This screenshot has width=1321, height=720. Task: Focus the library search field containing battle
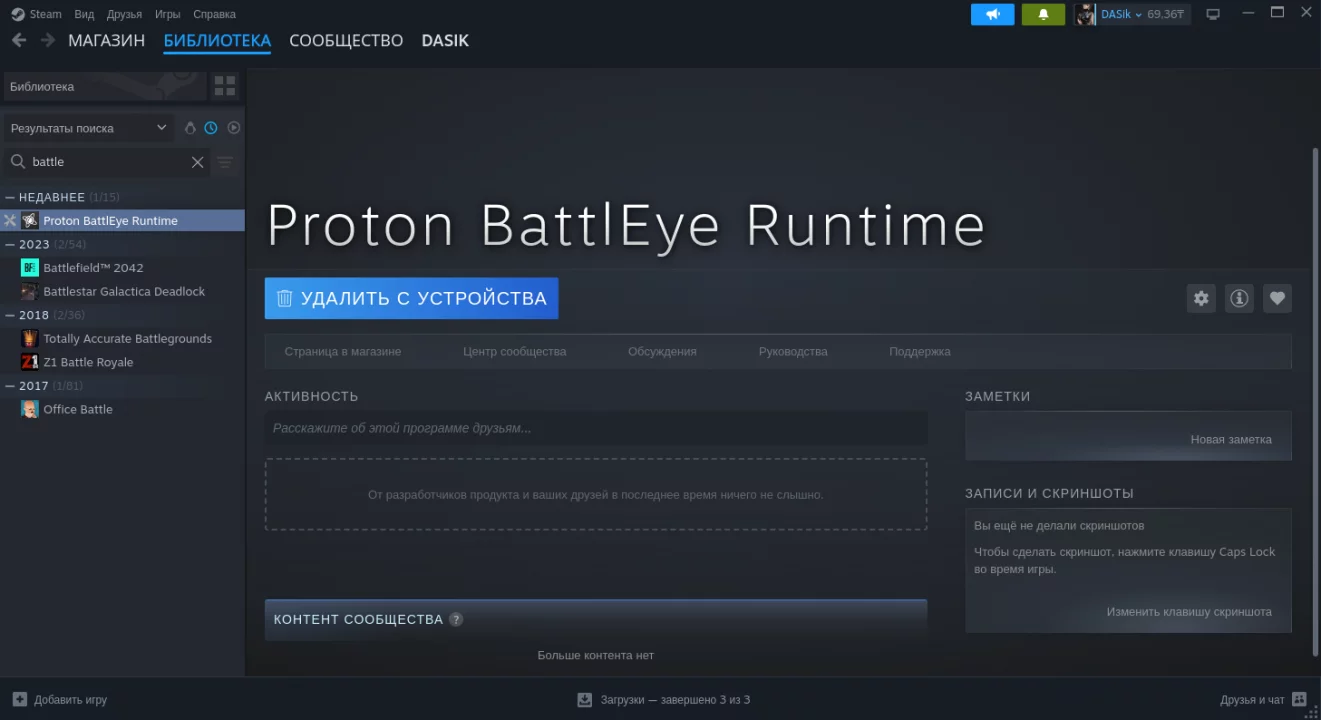point(108,162)
